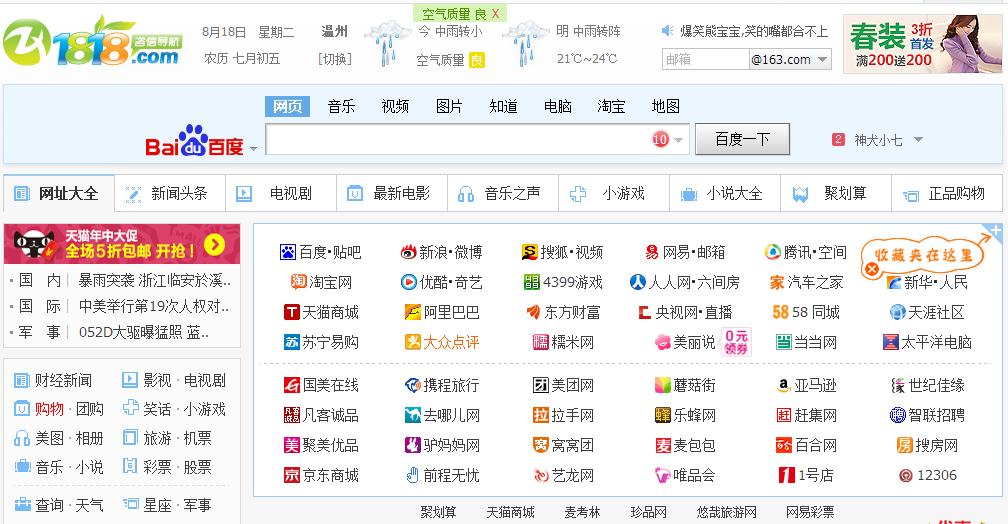Click the 58同城 icon
The width and height of the screenshot is (1008, 524).
coord(780,312)
